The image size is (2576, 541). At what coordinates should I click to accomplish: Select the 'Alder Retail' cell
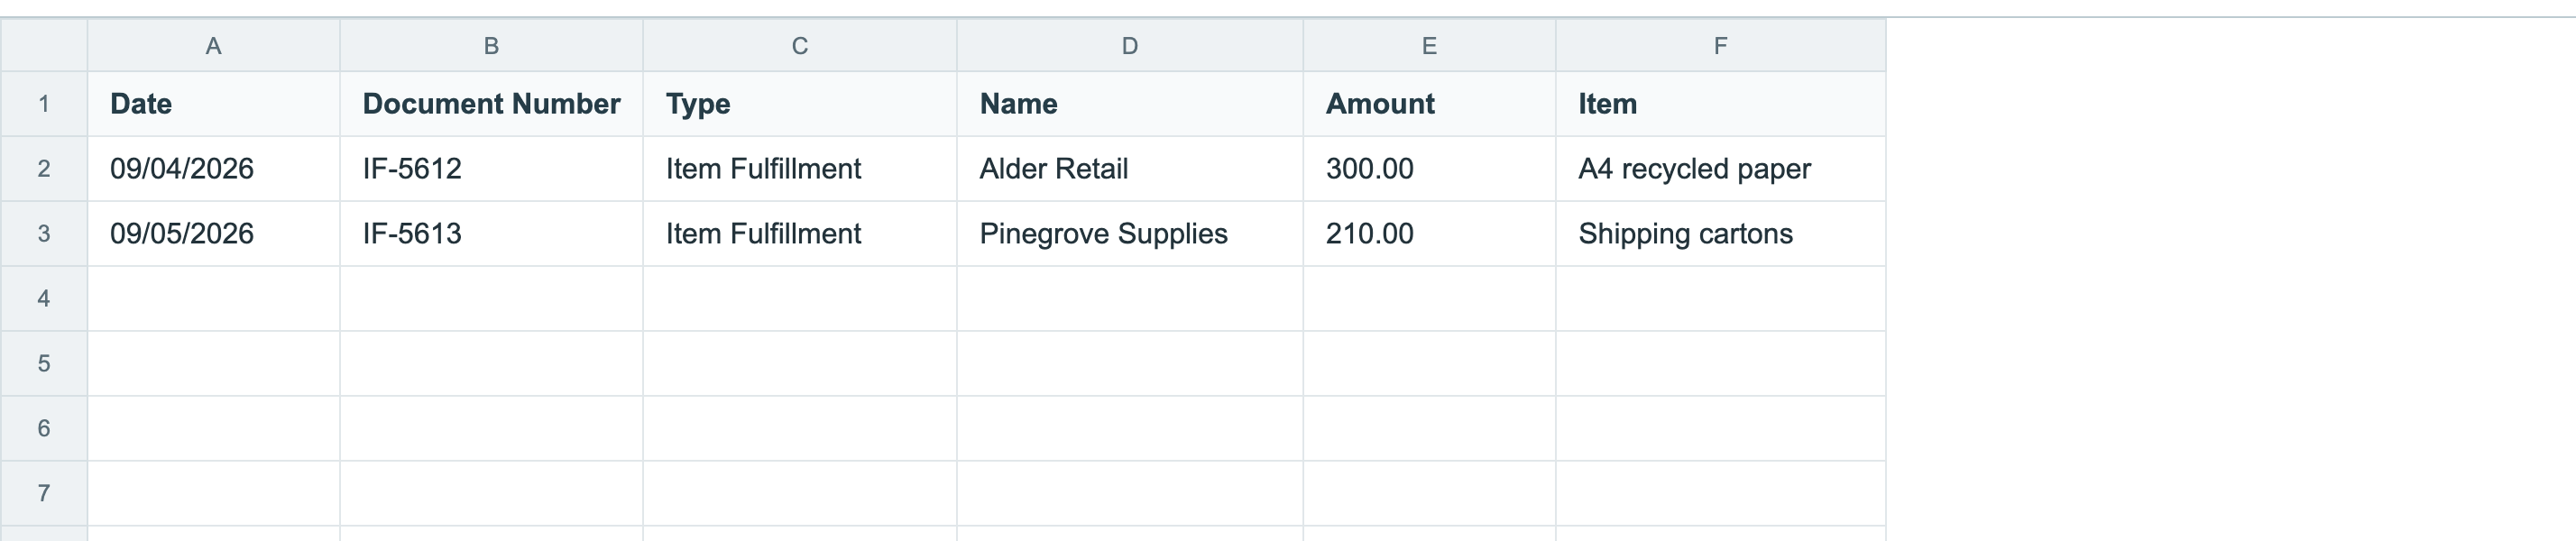[x=1130, y=169]
